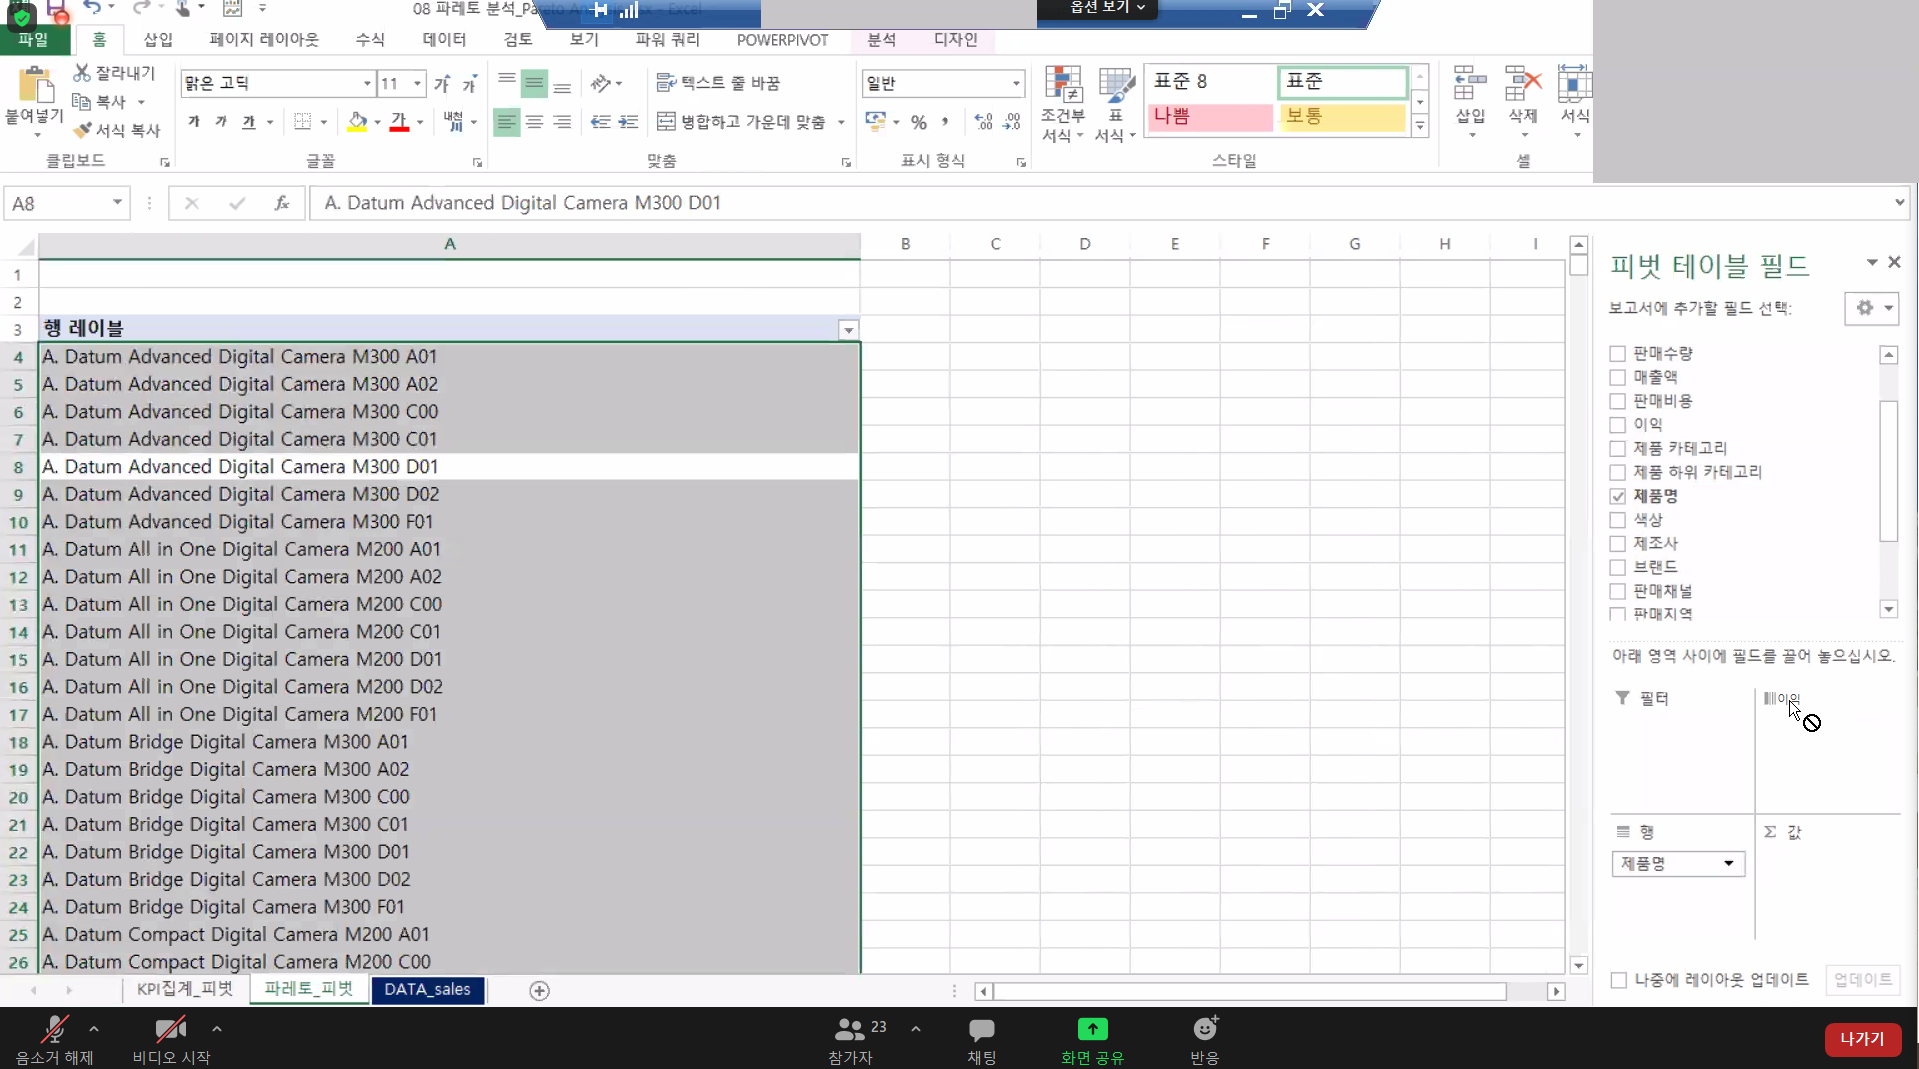Expand the font name dropdown (맑은 고딕)
The height and width of the screenshot is (1069, 1919).
[x=367, y=83]
